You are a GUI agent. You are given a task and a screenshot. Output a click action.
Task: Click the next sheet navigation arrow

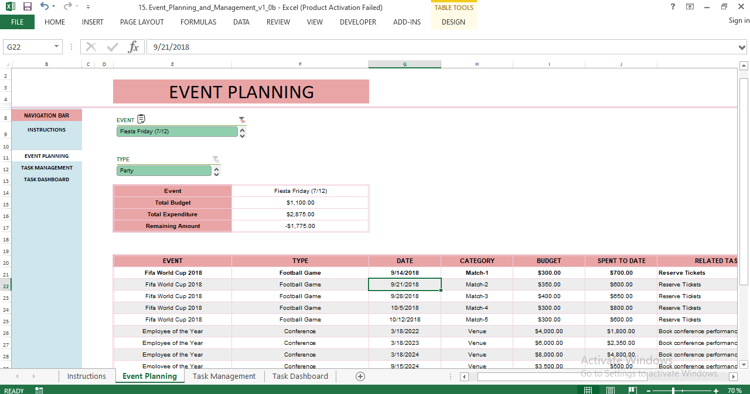click(x=33, y=376)
